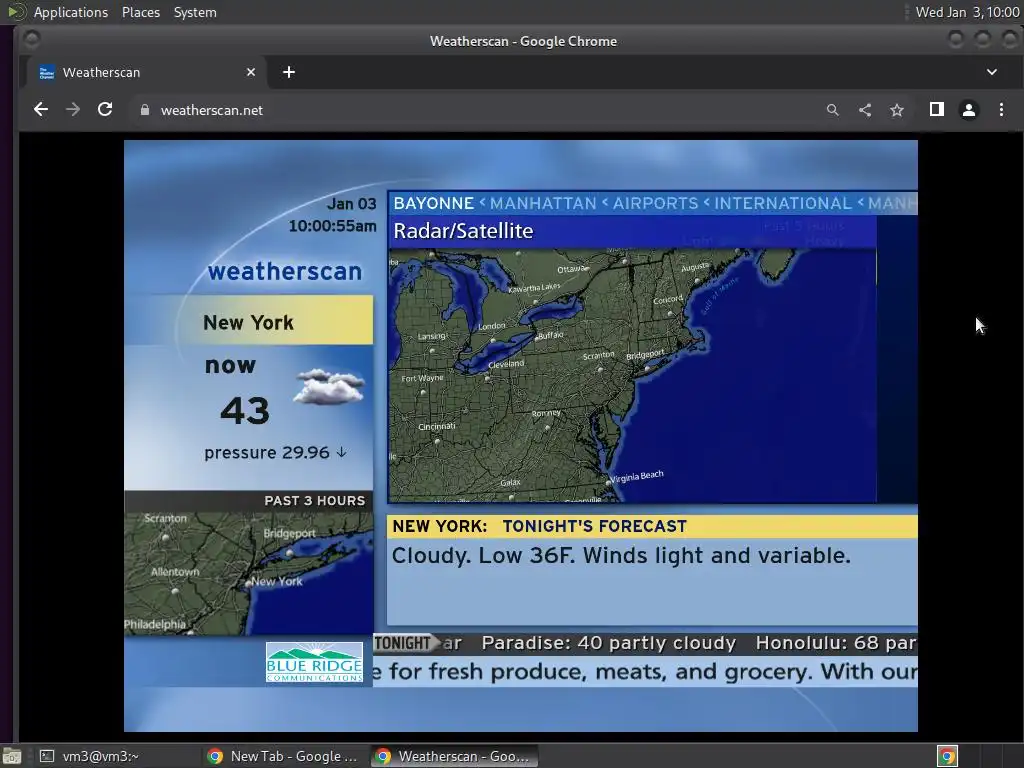Click the New York city label
The image size is (1024, 768).
(x=248, y=322)
